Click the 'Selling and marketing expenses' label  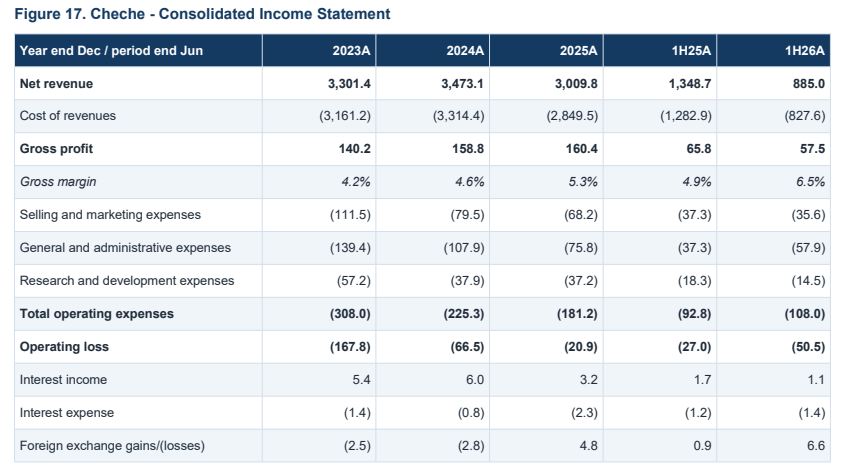pyautogui.click(x=110, y=215)
